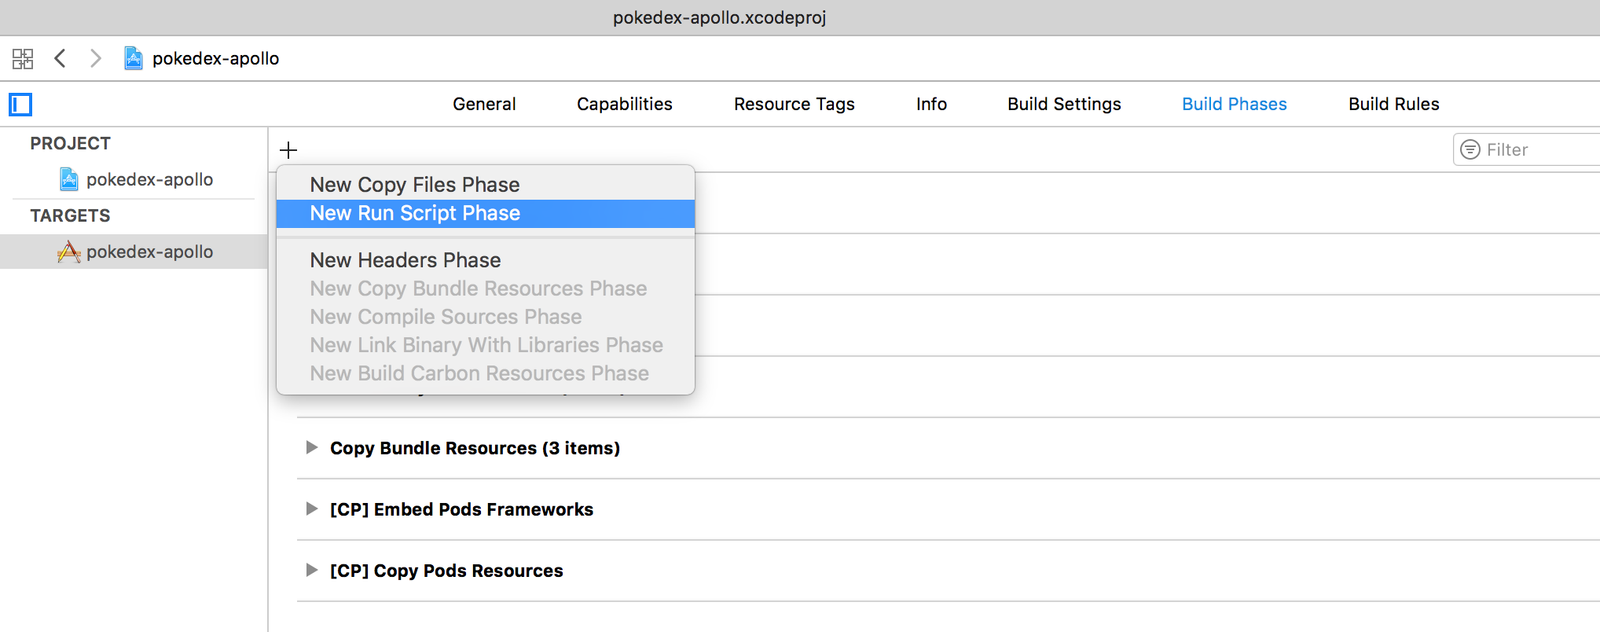The image size is (1600, 632).
Task: Choose New Headers Phase from the menu
Action: point(405,260)
